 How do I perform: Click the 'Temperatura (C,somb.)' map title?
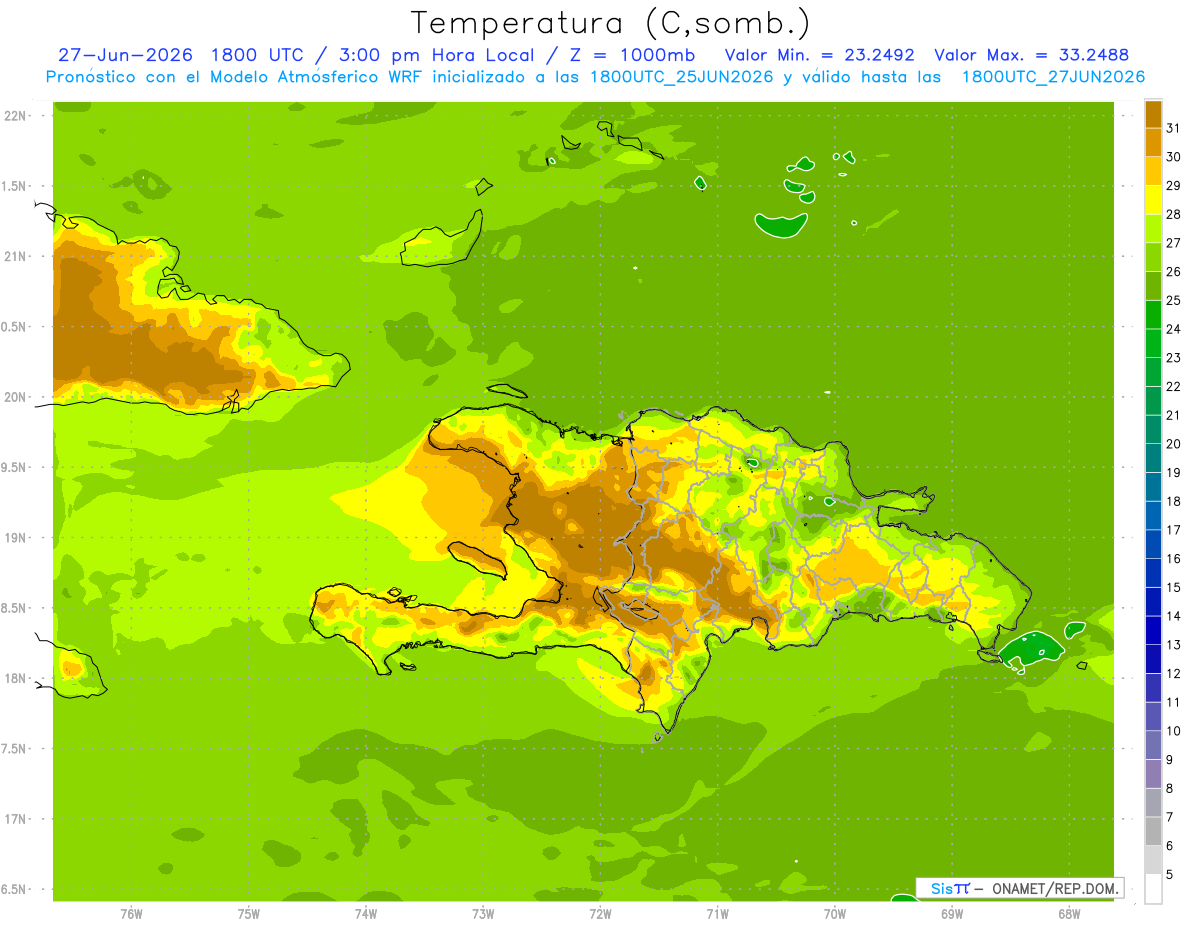tap(611, 23)
